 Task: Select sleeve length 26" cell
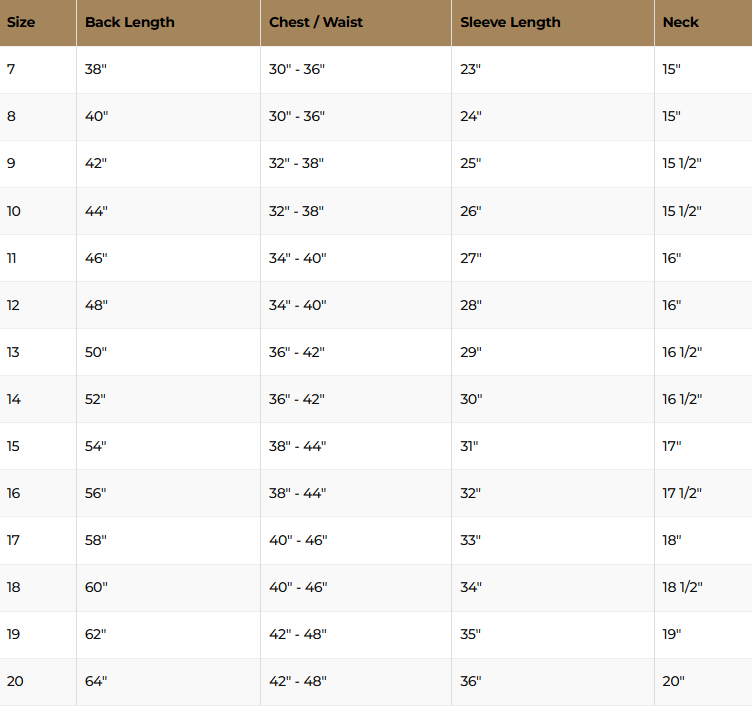coord(553,211)
